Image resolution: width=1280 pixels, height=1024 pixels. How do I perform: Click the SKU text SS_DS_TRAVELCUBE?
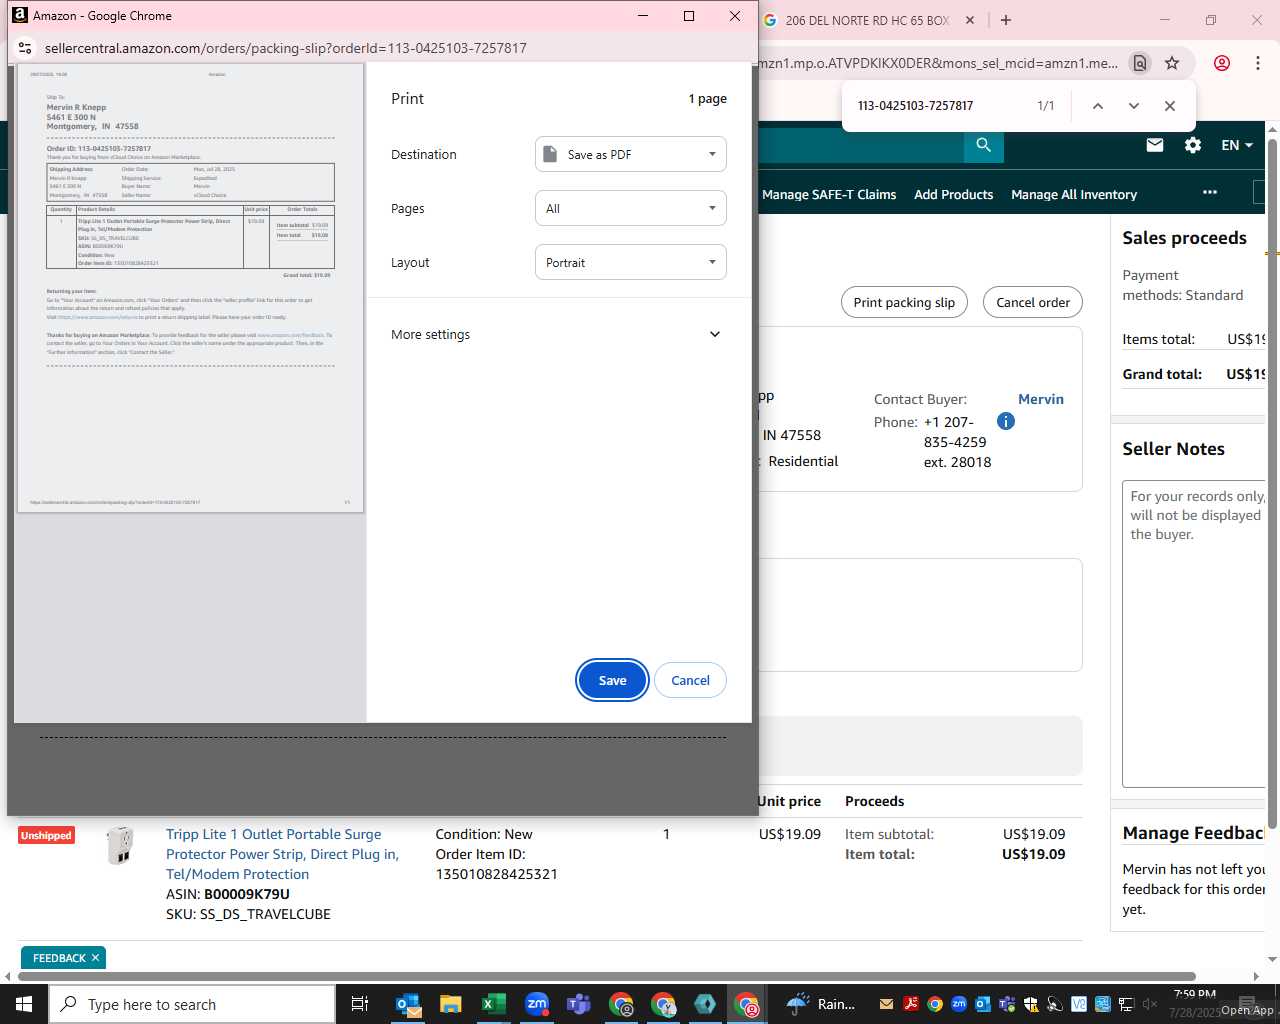pyautogui.click(x=265, y=914)
